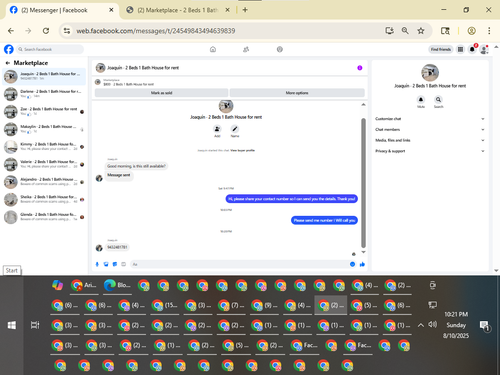Open the Facebook Home icon

tap(213, 49)
